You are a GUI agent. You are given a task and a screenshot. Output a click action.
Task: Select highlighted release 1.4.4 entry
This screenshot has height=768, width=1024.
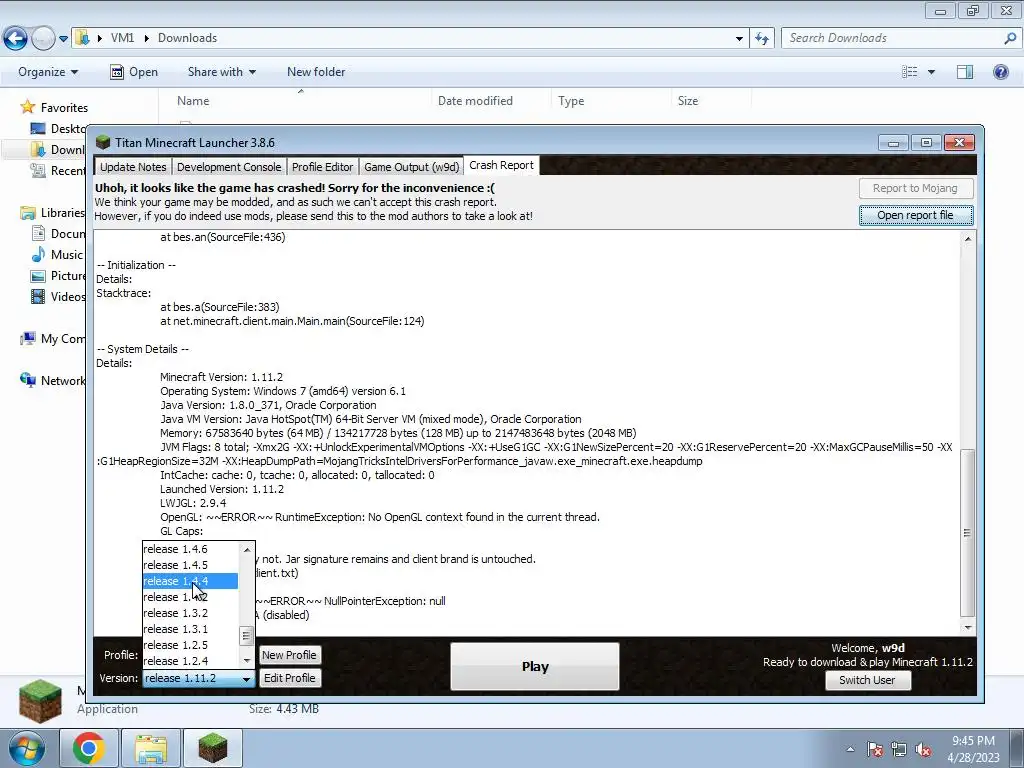[191, 581]
